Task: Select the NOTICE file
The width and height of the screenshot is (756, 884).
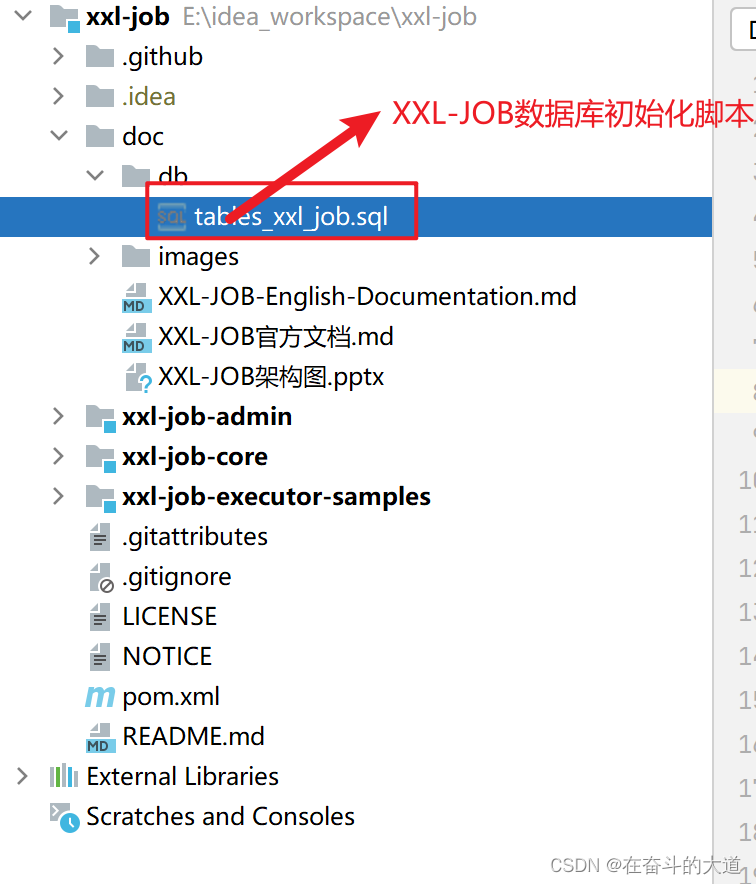Action: pyautogui.click(x=167, y=657)
